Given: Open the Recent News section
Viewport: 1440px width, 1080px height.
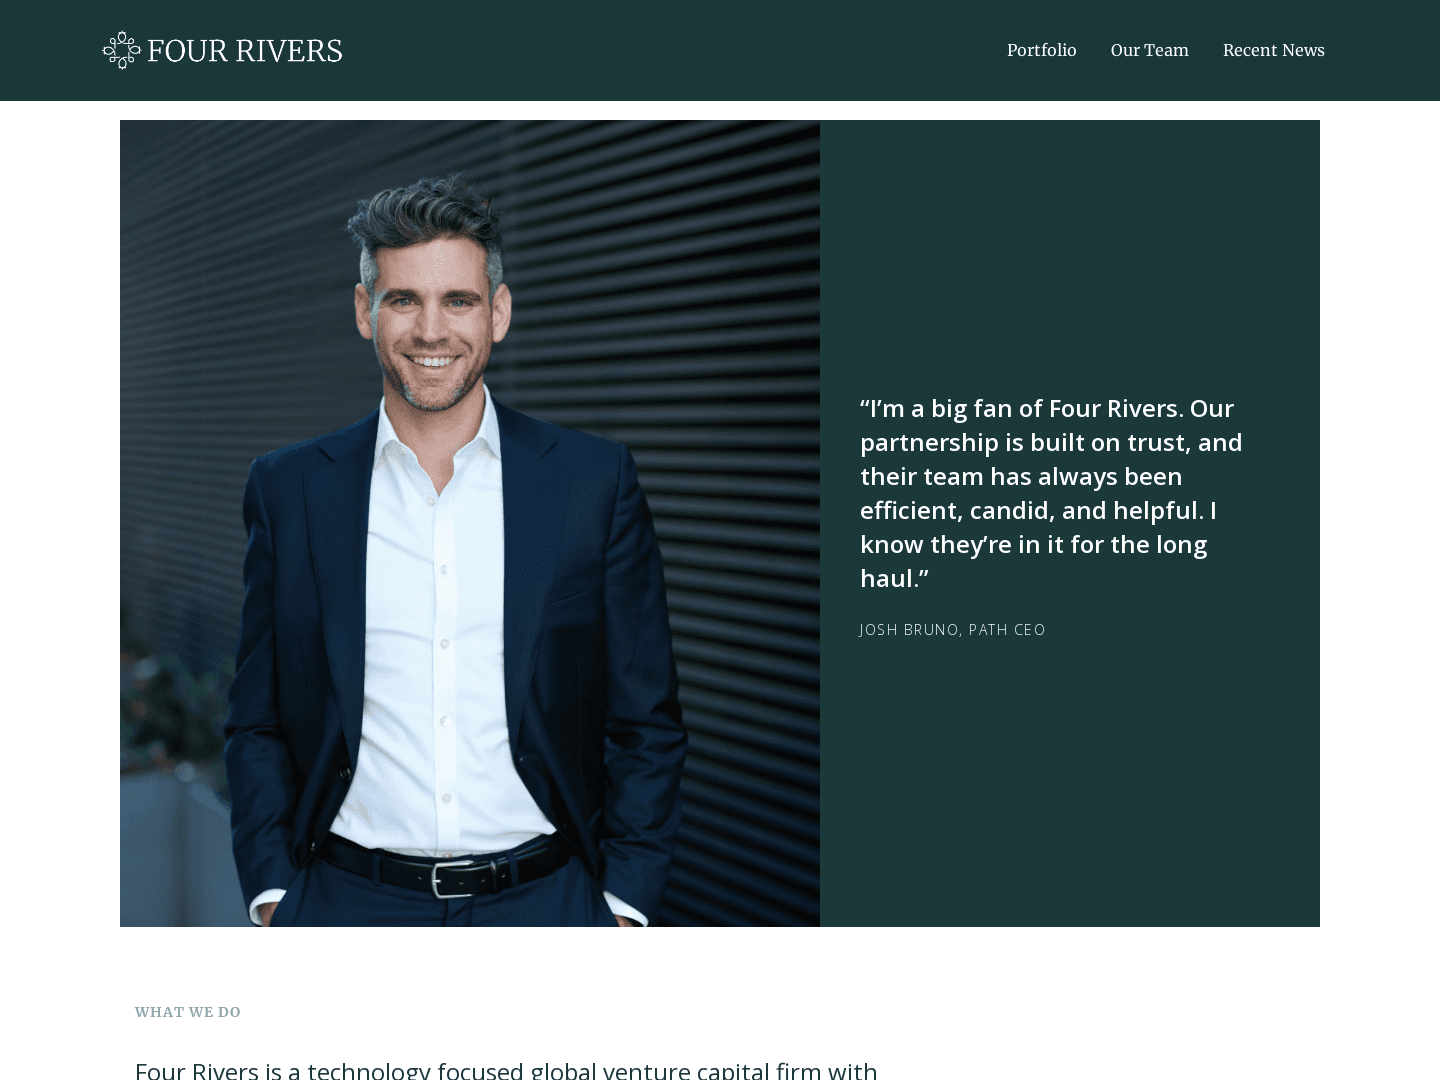Looking at the screenshot, I should click(x=1273, y=50).
